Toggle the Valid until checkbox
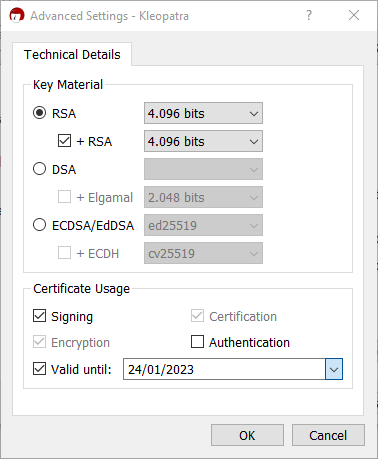The height and width of the screenshot is (459, 378). 39,369
